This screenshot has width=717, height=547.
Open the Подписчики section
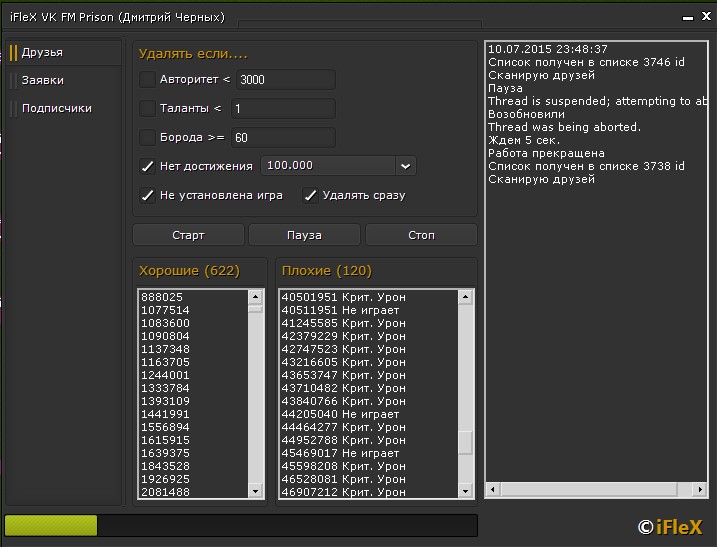[x=64, y=108]
